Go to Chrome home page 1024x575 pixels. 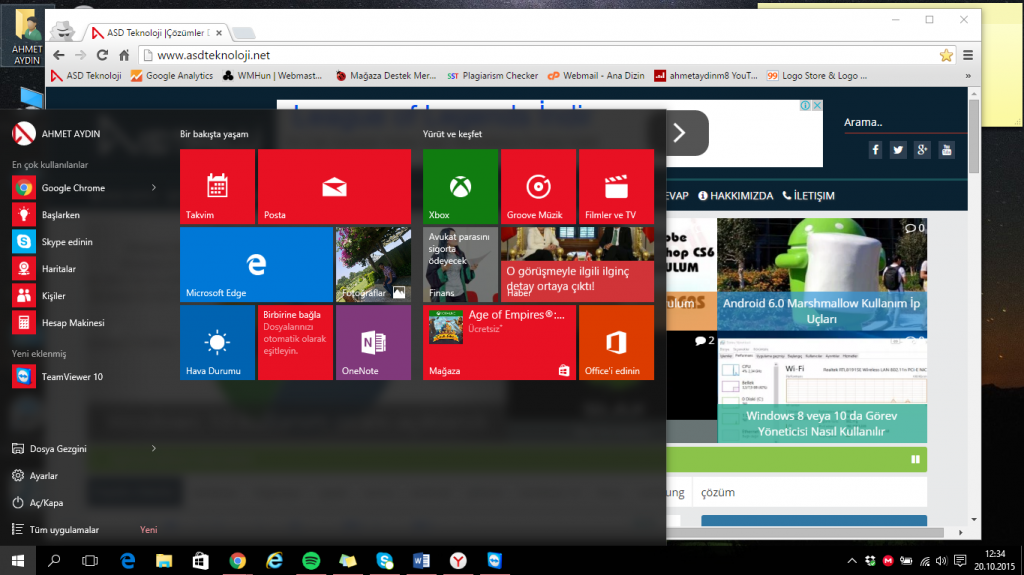(124, 56)
